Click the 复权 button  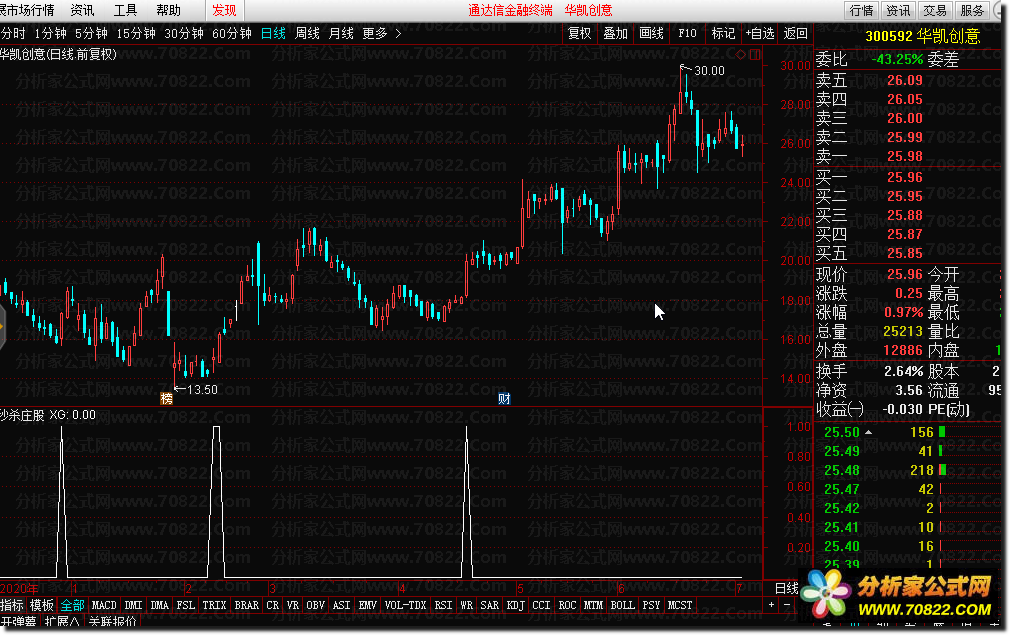580,34
